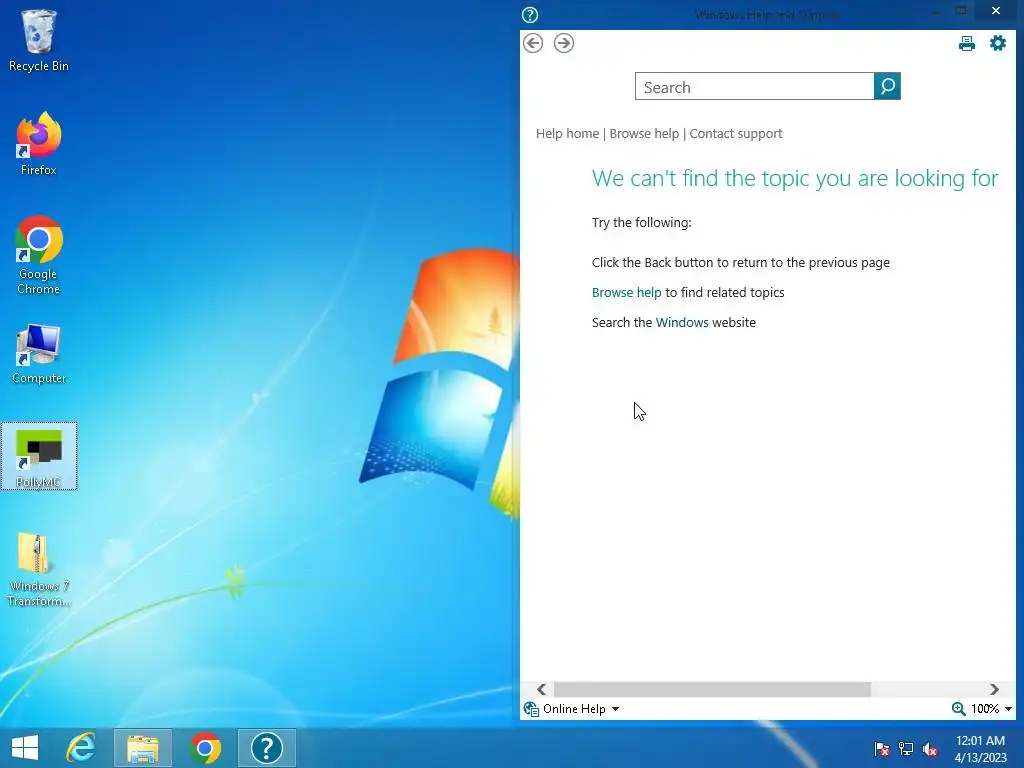Click the horizontal scrollbar right arrow
Image resolution: width=1024 pixels, height=768 pixels.
pyautogui.click(x=994, y=690)
